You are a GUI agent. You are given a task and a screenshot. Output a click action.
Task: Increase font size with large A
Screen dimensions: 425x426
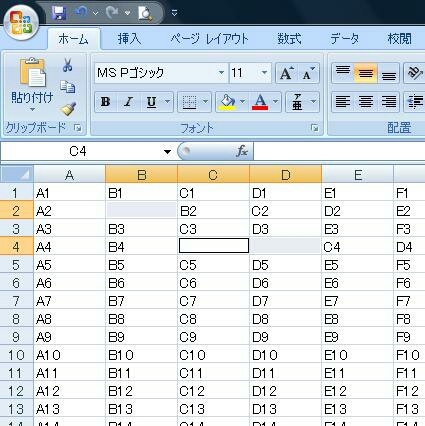click(x=286, y=73)
